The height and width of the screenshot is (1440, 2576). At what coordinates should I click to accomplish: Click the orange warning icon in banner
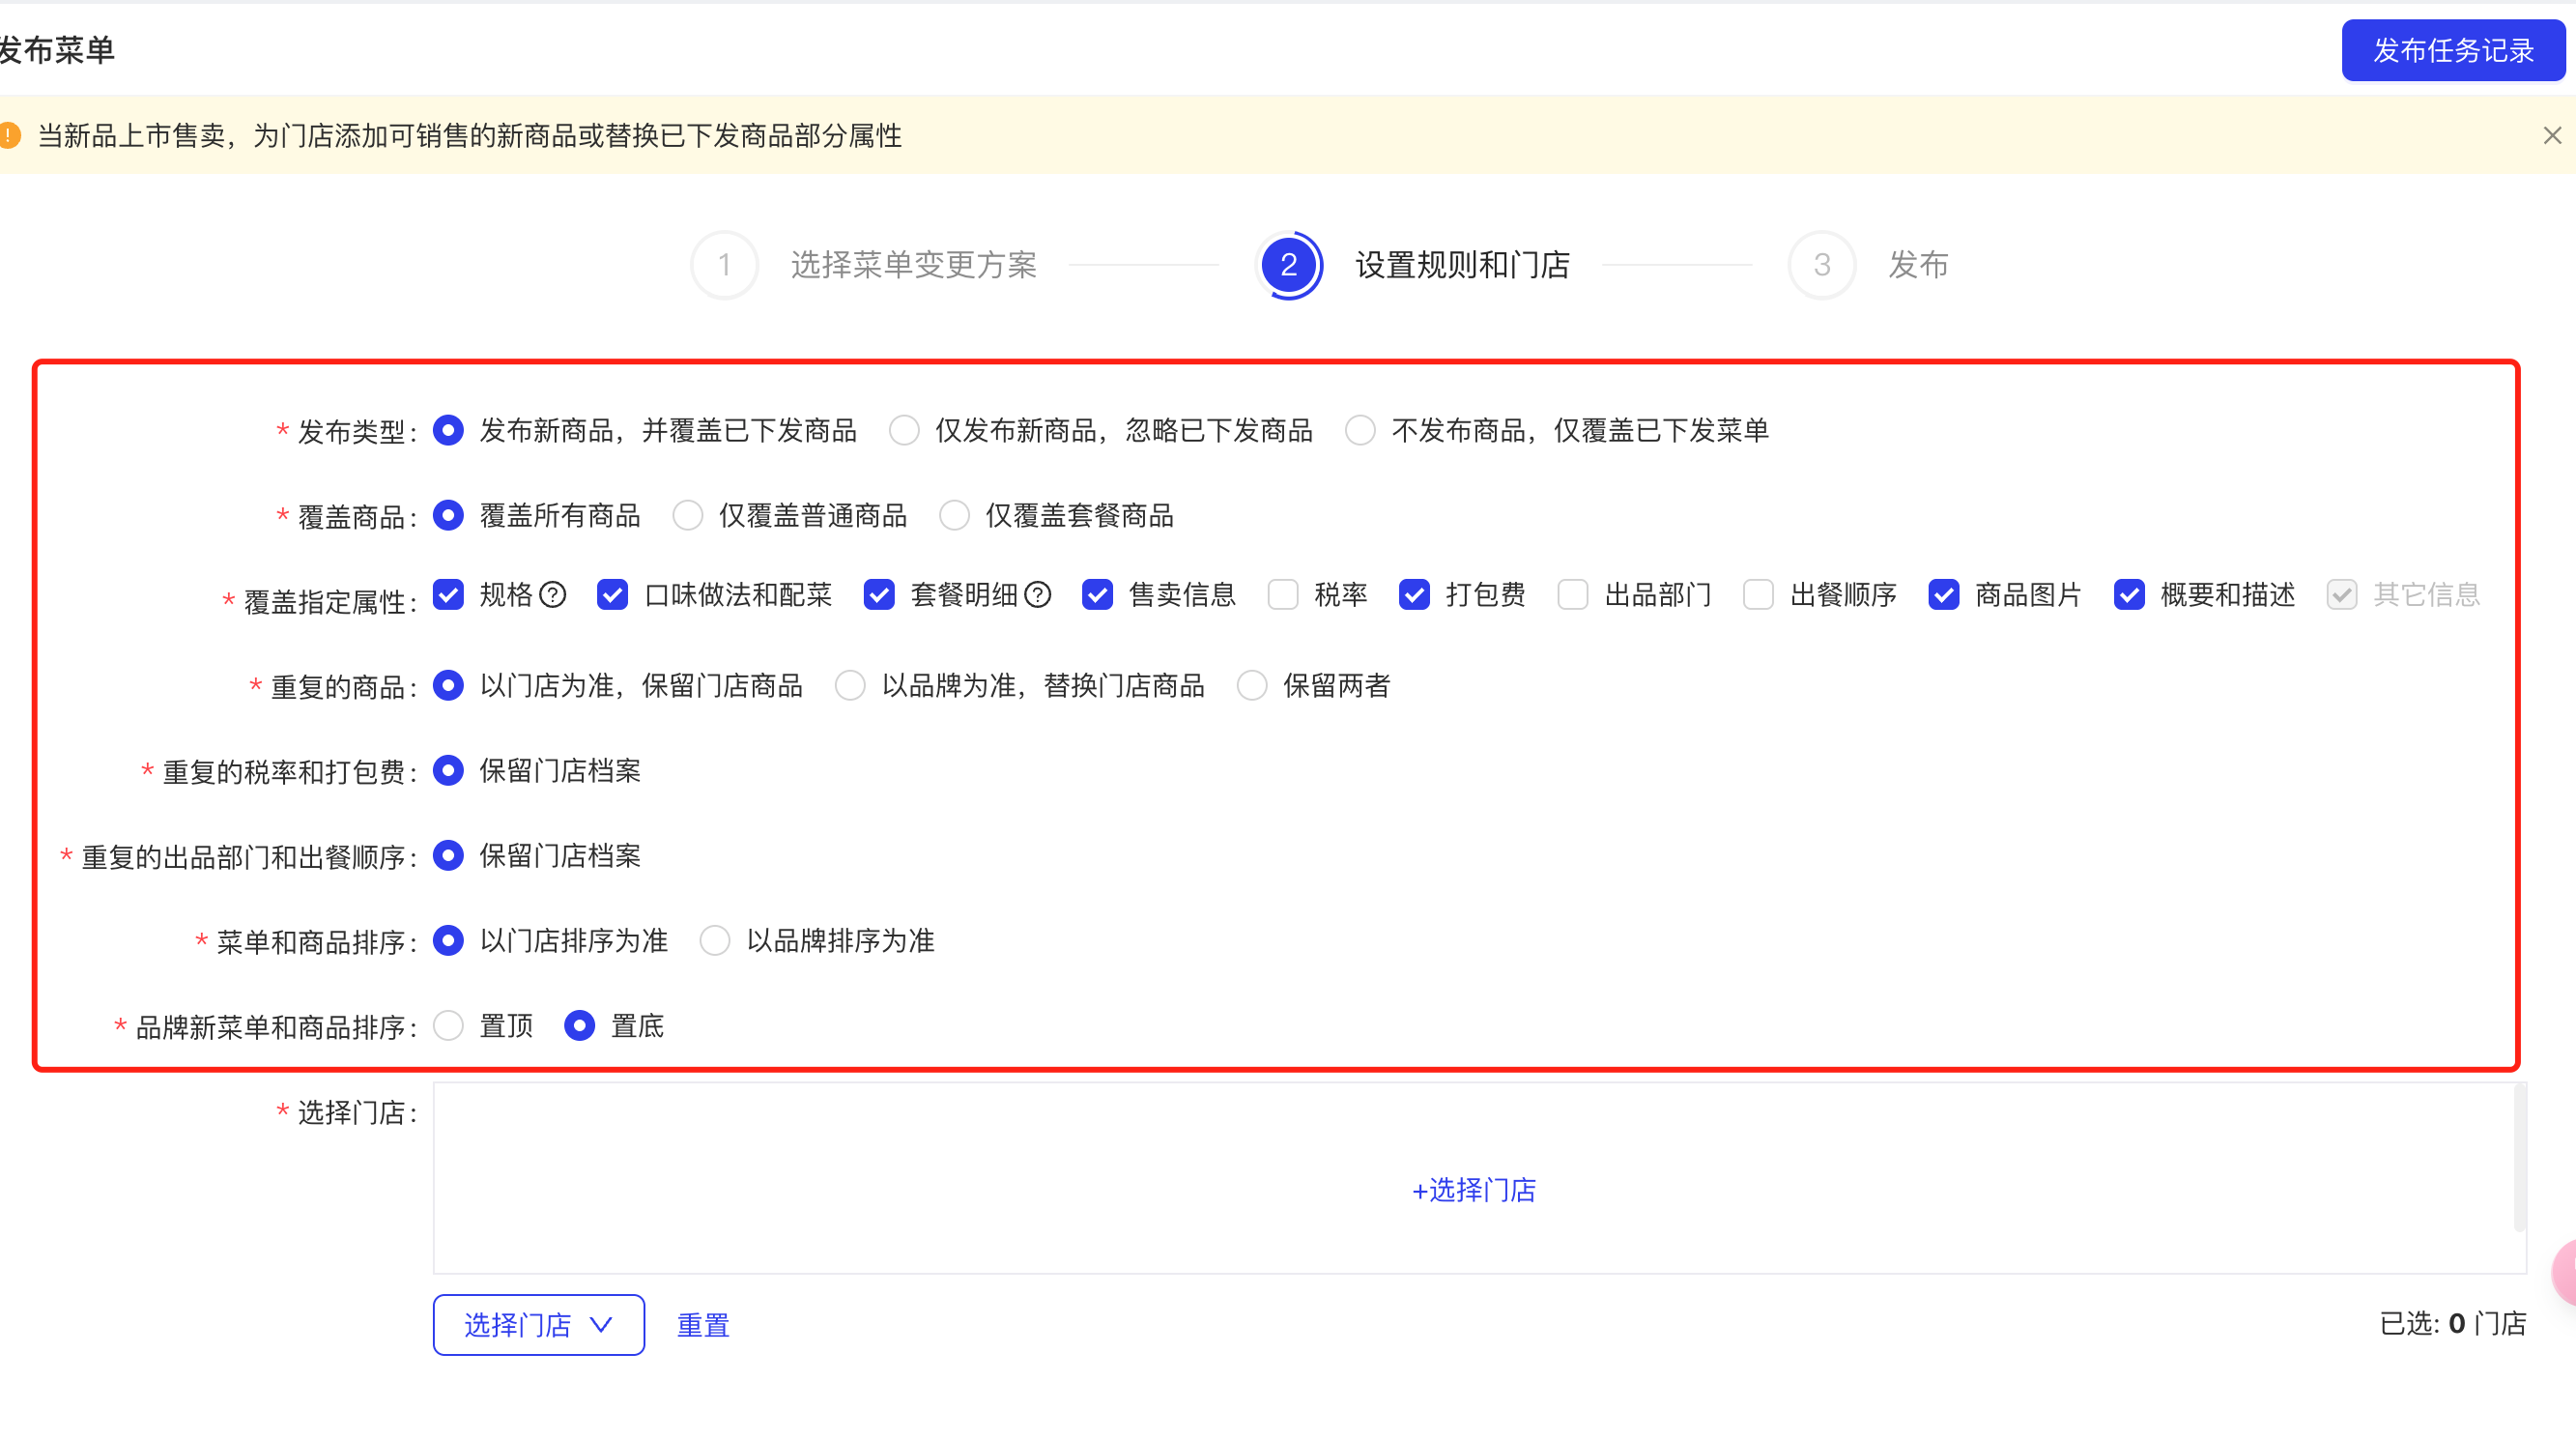point(9,135)
